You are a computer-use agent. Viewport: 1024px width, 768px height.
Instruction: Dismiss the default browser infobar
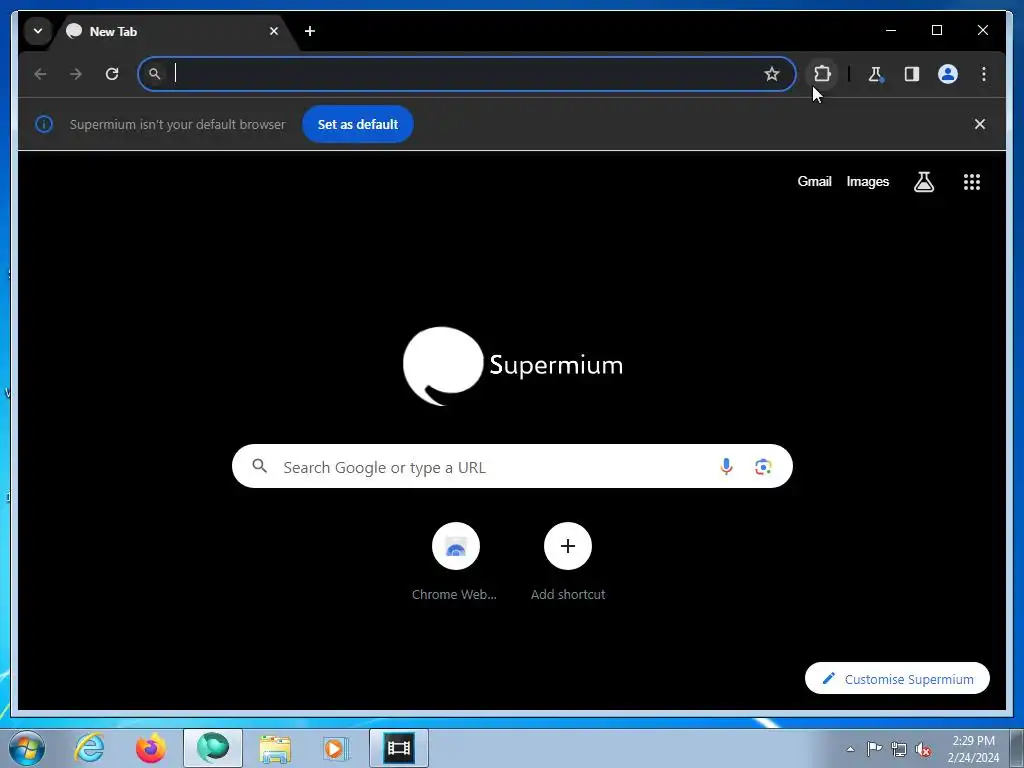(980, 124)
